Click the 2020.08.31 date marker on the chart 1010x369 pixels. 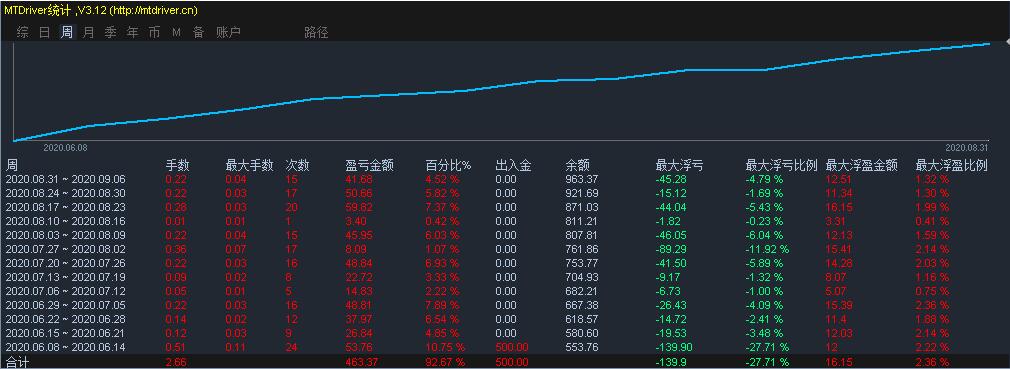[x=967, y=147]
